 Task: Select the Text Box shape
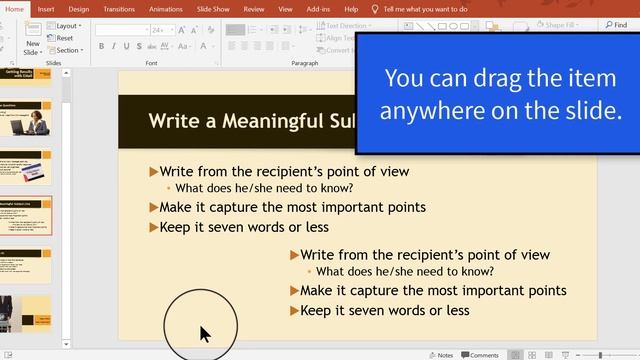click(x=408, y=26)
